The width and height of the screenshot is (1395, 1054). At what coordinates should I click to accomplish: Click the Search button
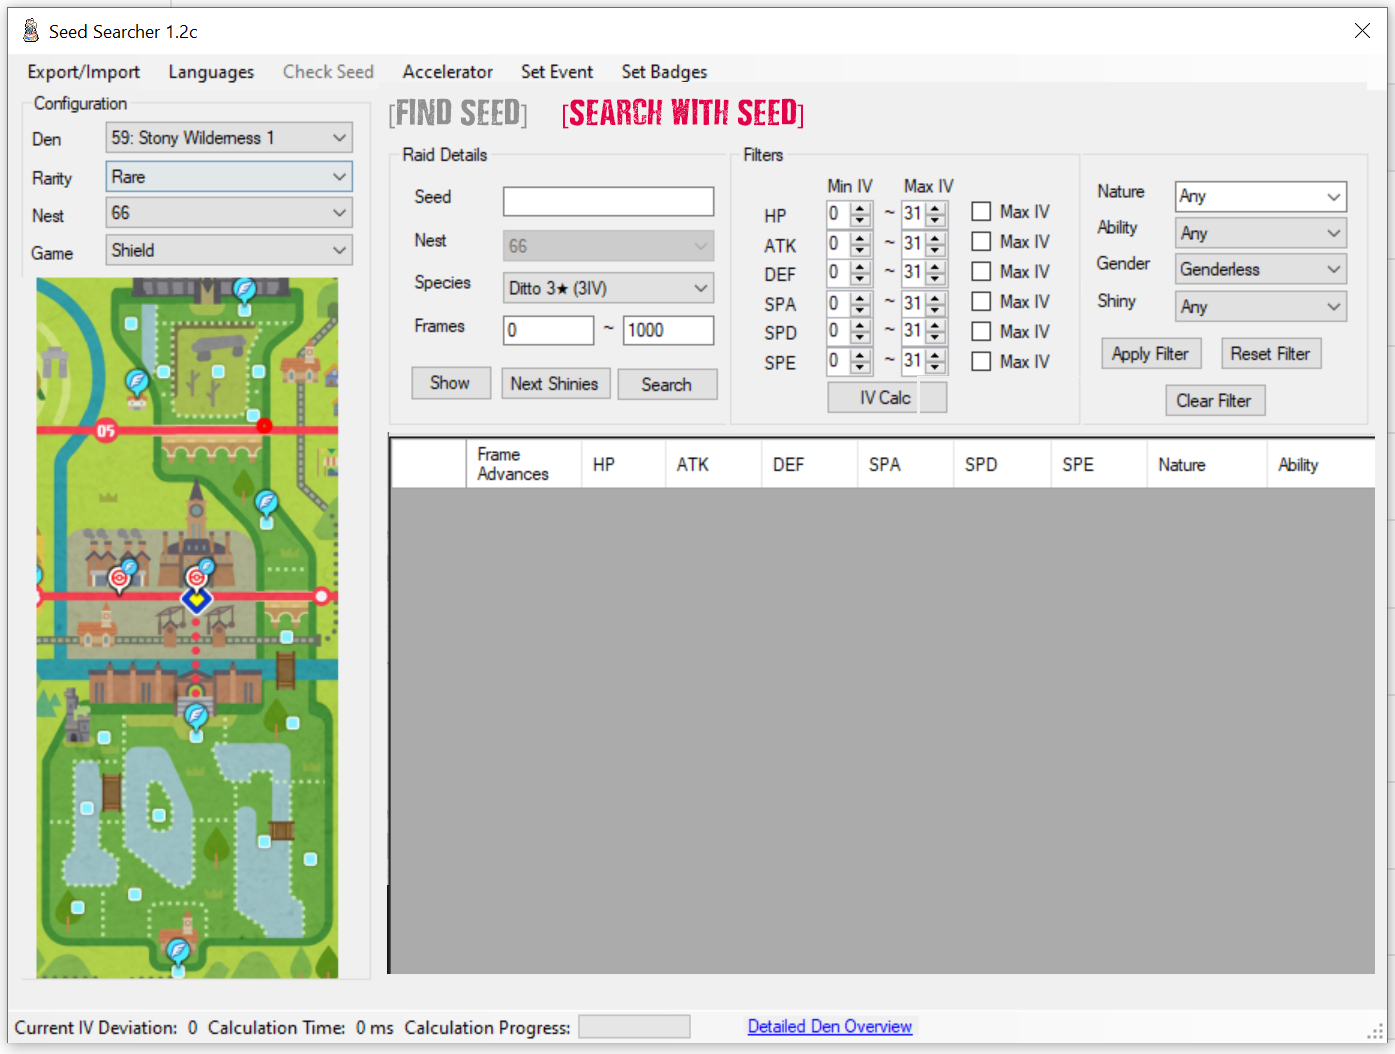[x=666, y=384]
